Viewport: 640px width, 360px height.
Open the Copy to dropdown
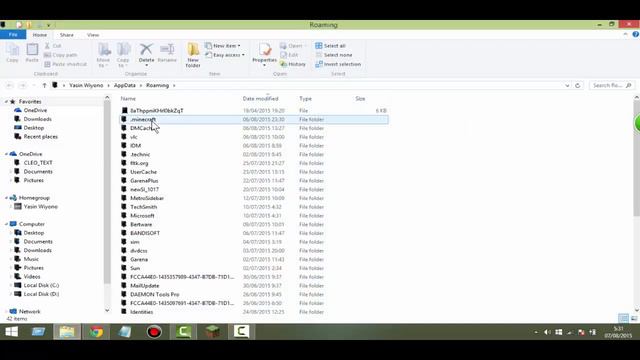tap(123, 55)
